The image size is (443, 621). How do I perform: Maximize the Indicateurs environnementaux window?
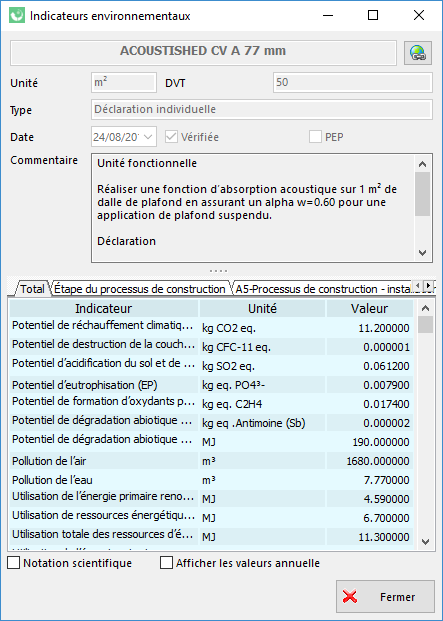pos(373,15)
